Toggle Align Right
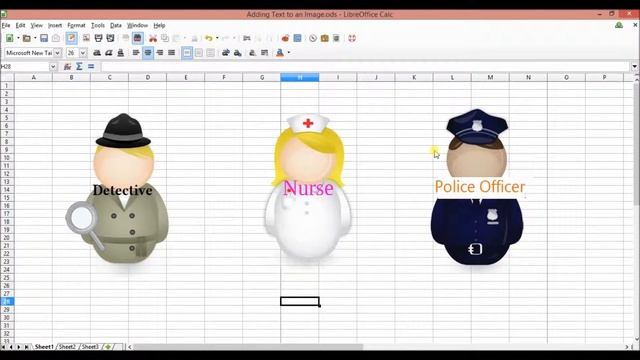Screen dimensions: 640x360 click(x=160, y=53)
